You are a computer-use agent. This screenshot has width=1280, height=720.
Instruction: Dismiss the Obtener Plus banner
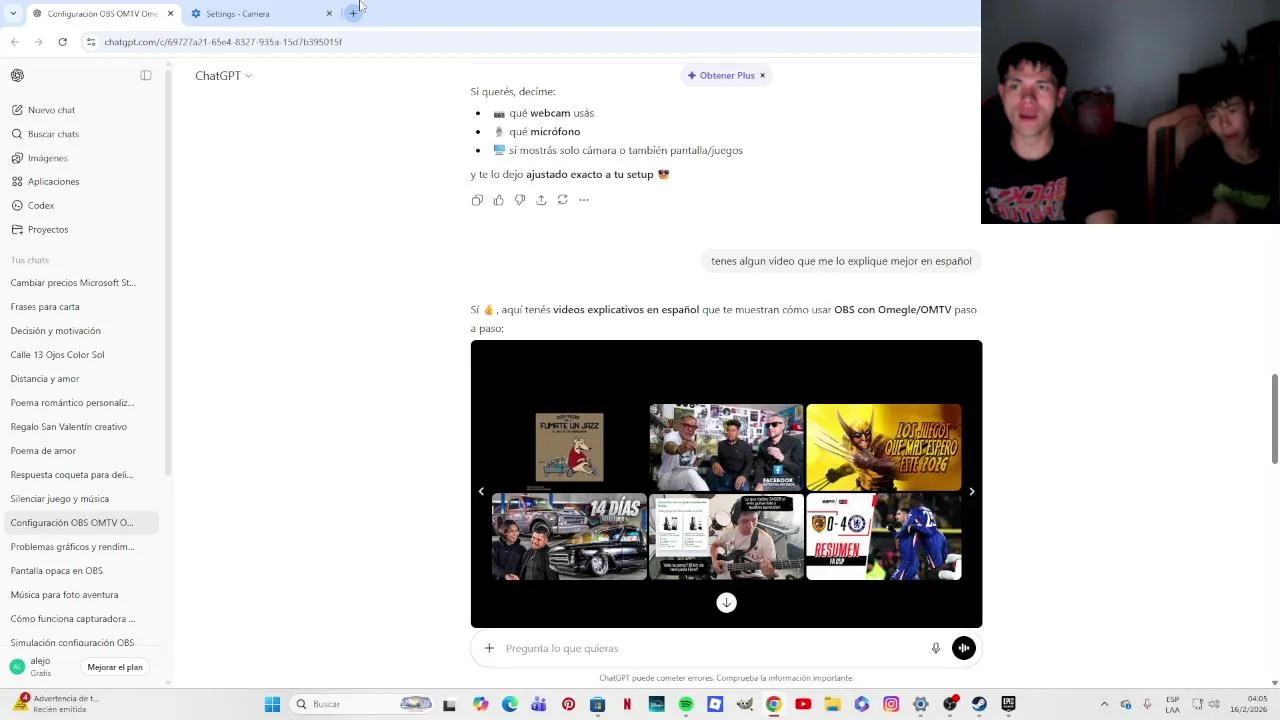point(762,75)
